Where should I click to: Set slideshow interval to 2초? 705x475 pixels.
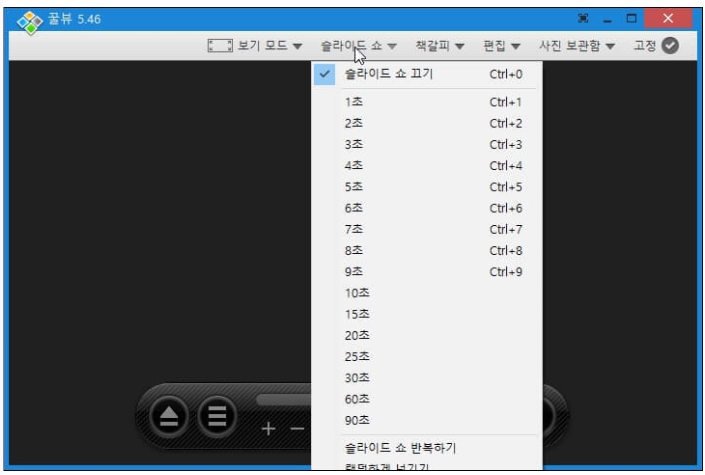point(427,123)
